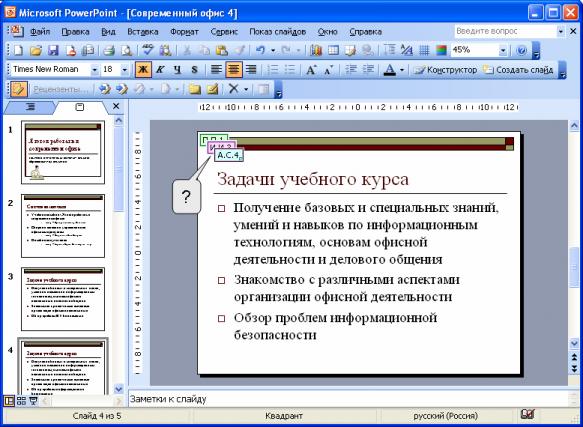Toggle text Shadow (S) formatting
Image resolution: width=583 pixels, height=427 pixels.
click(194, 70)
